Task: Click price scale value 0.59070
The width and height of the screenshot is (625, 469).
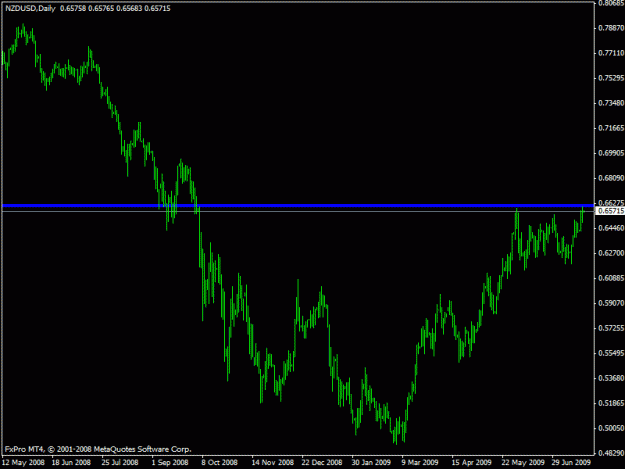Action: click(611, 303)
